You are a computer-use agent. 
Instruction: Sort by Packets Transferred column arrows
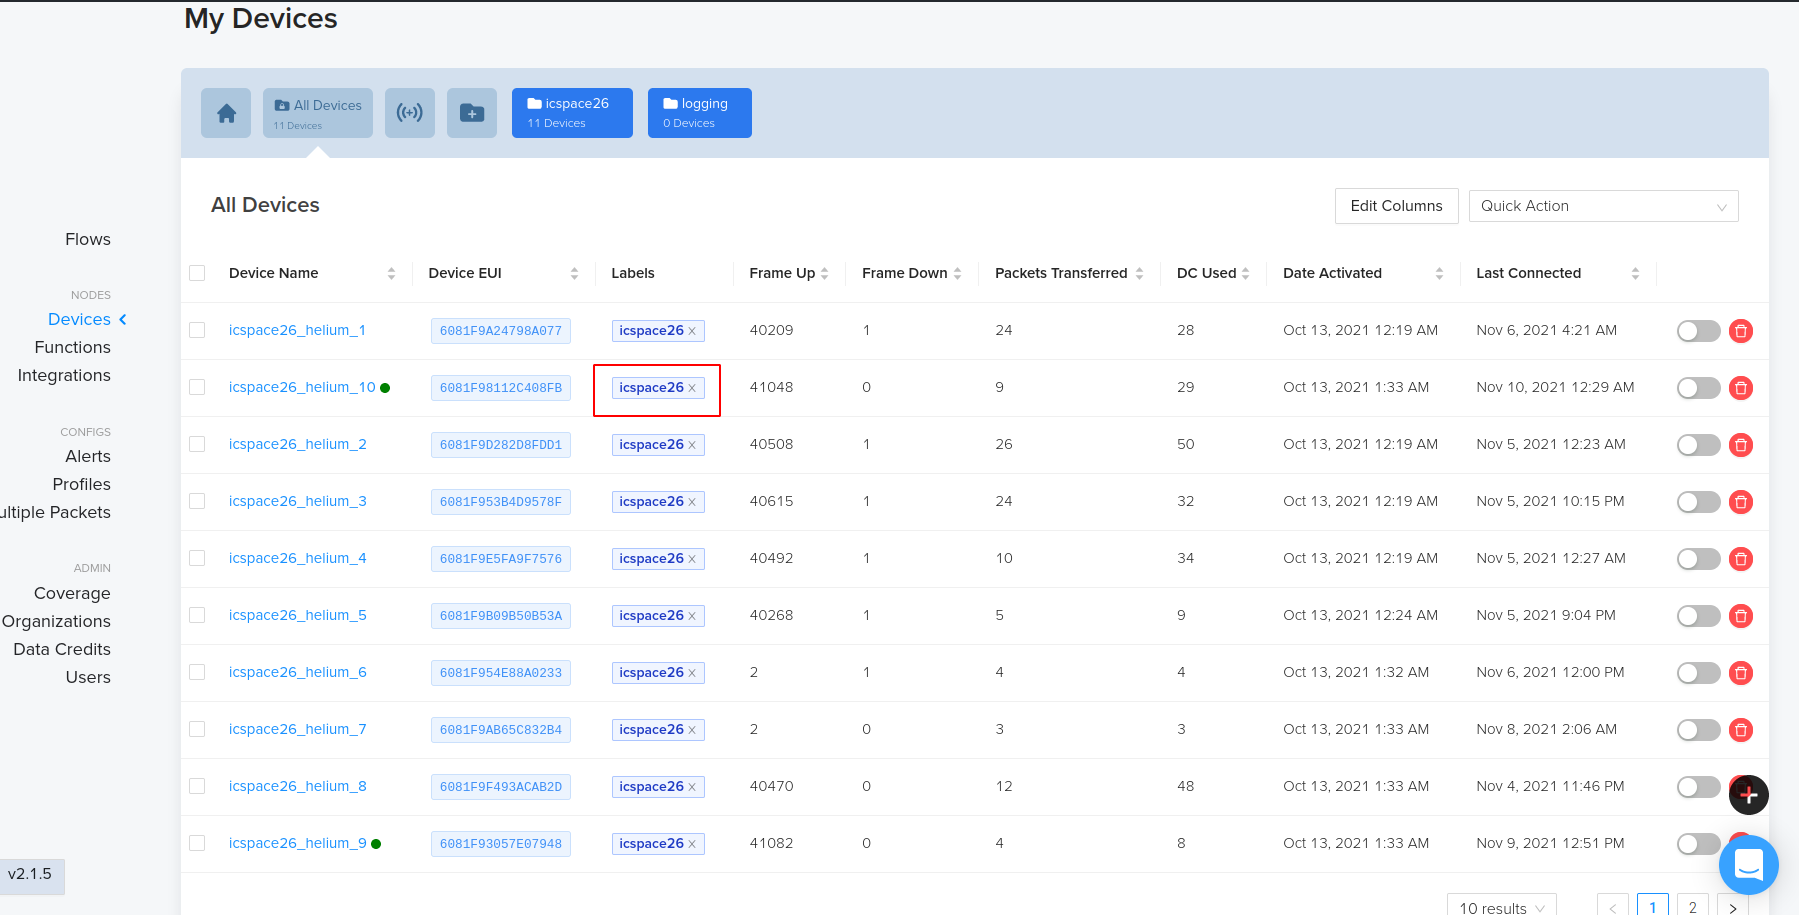coord(1139,273)
